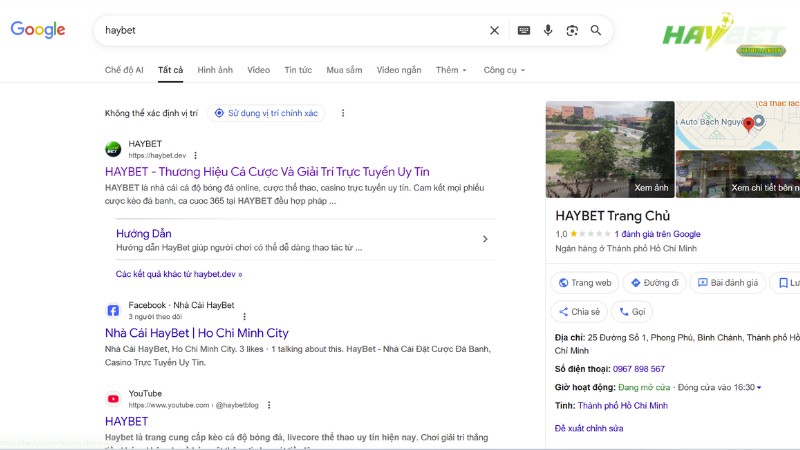
Task: Open three-dot menu beside YouTube result
Action: 269,405
